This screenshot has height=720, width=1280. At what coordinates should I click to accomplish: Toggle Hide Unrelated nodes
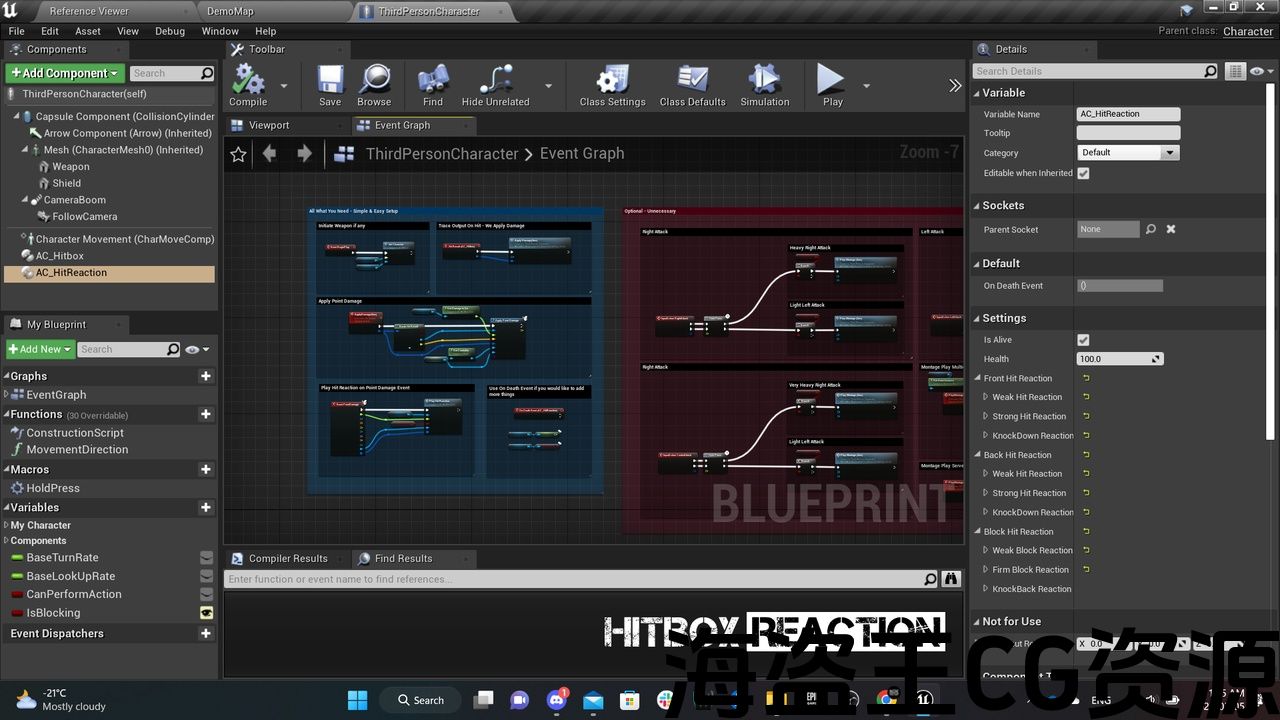494,84
